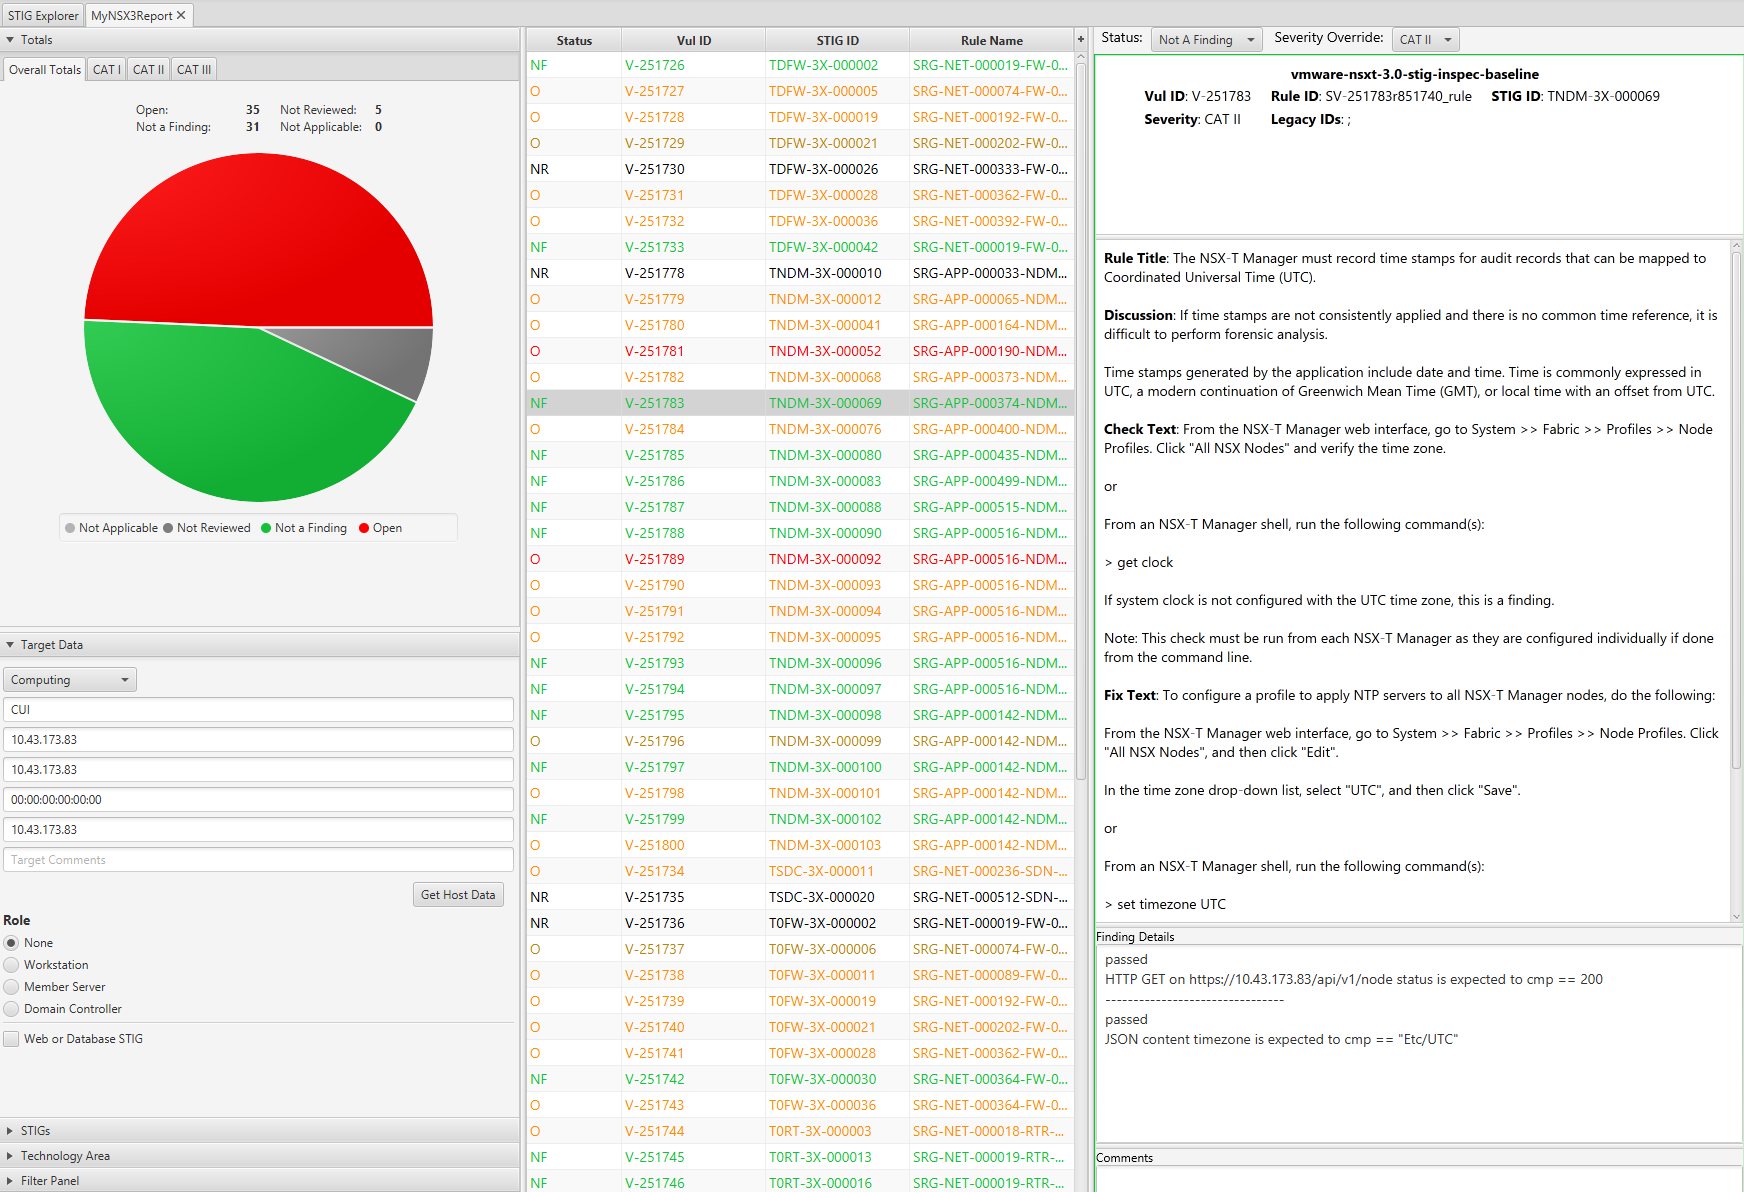1744x1192 pixels.
Task: Click the Get Host Data button
Action: click(458, 895)
